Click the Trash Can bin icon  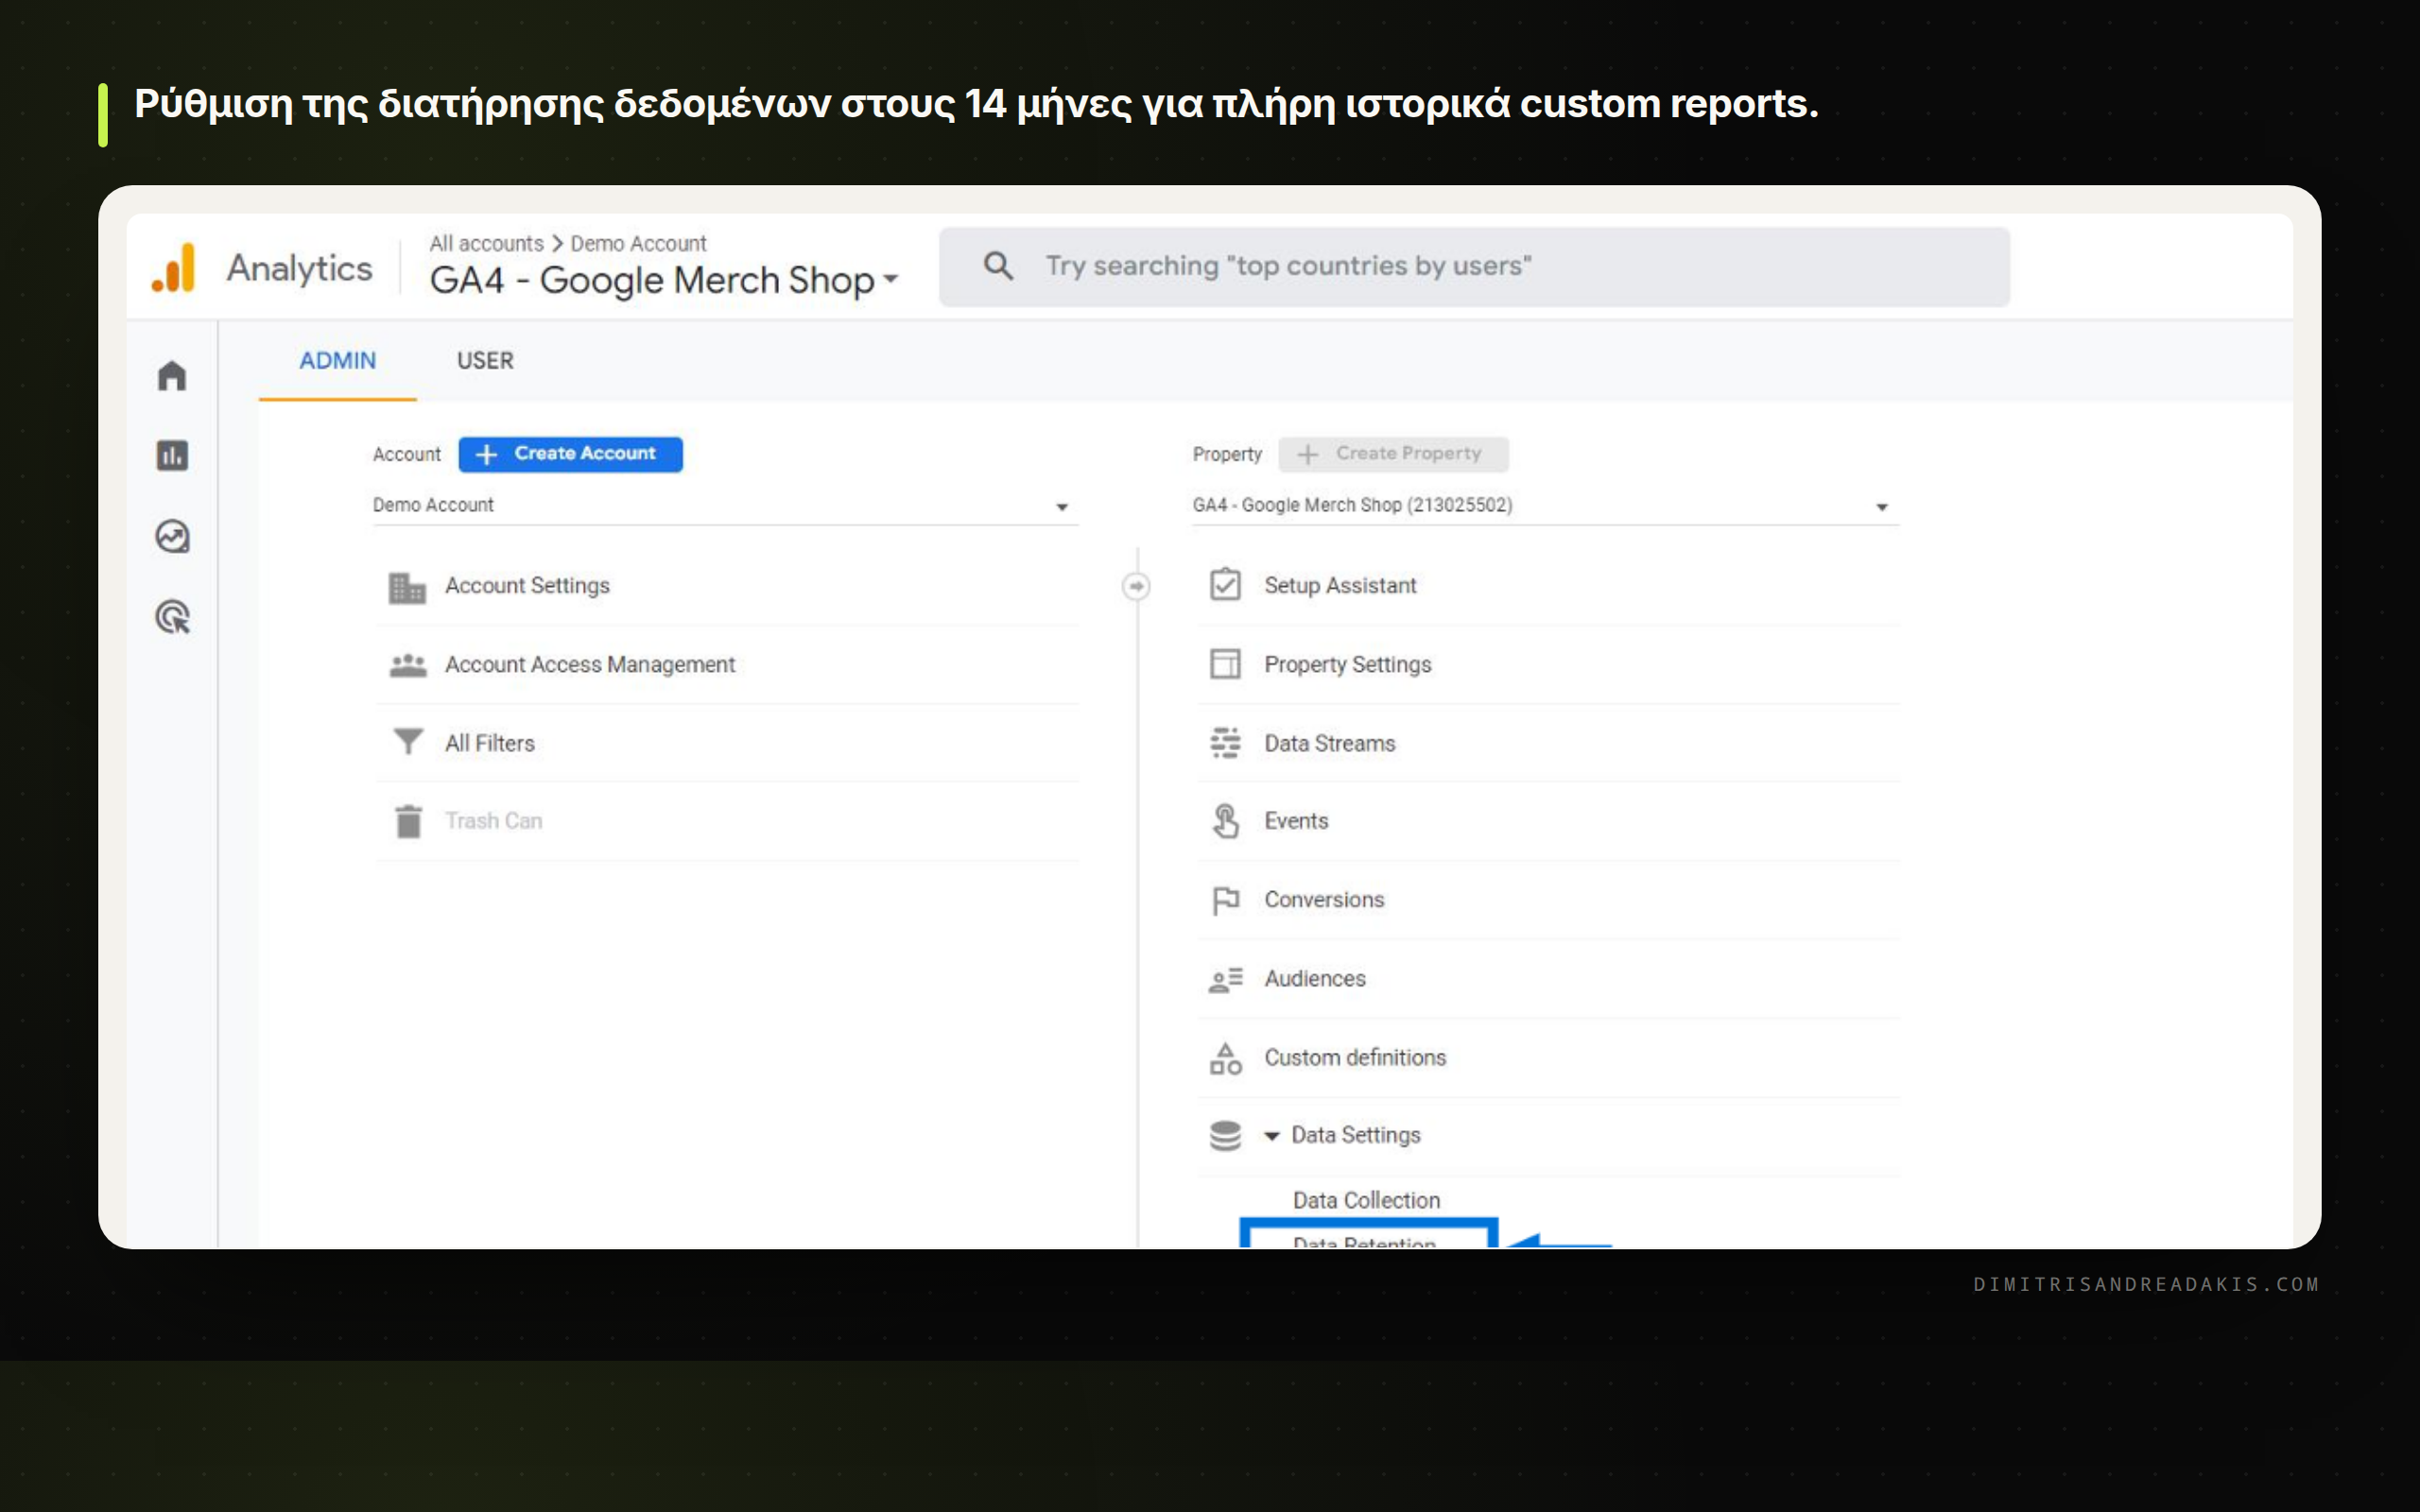tap(408, 821)
